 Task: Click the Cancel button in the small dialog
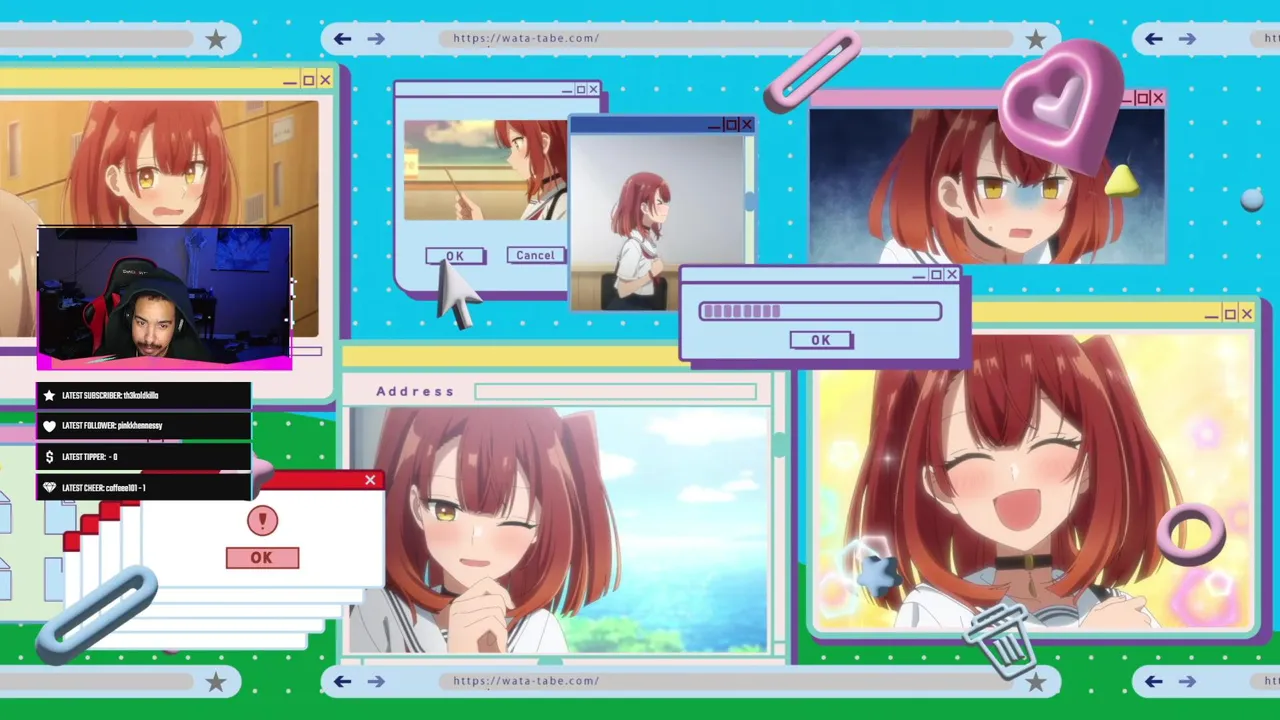pos(535,255)
